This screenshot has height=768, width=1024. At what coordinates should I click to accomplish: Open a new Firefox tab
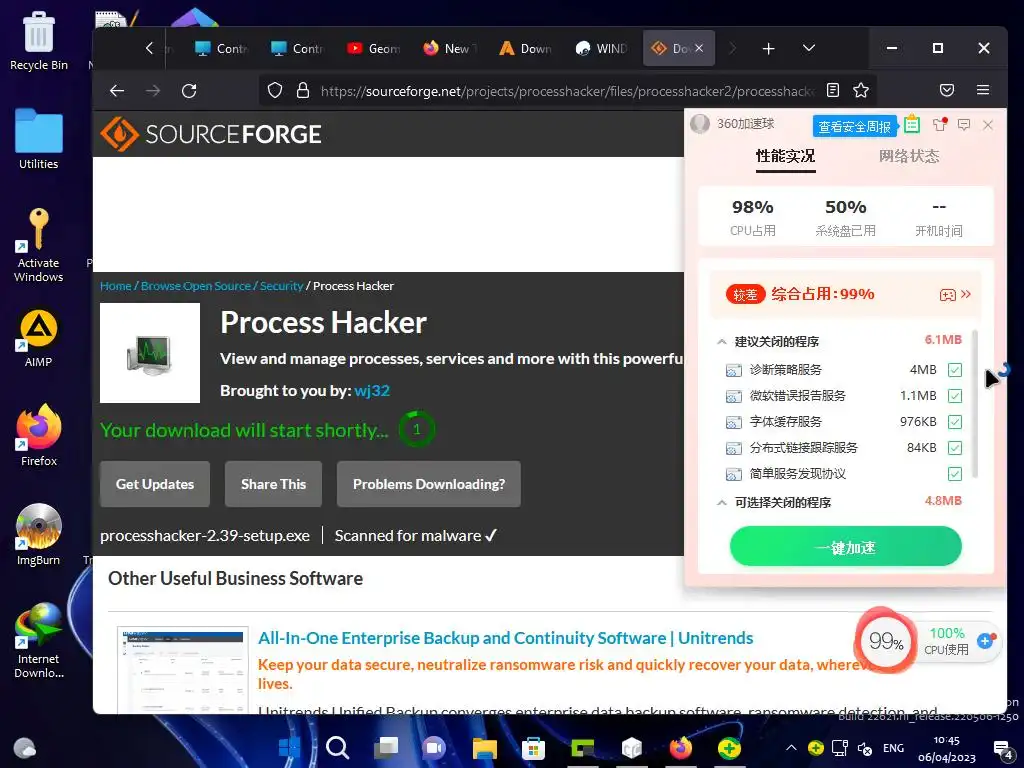pyautogui.click(x=769, y=48)
